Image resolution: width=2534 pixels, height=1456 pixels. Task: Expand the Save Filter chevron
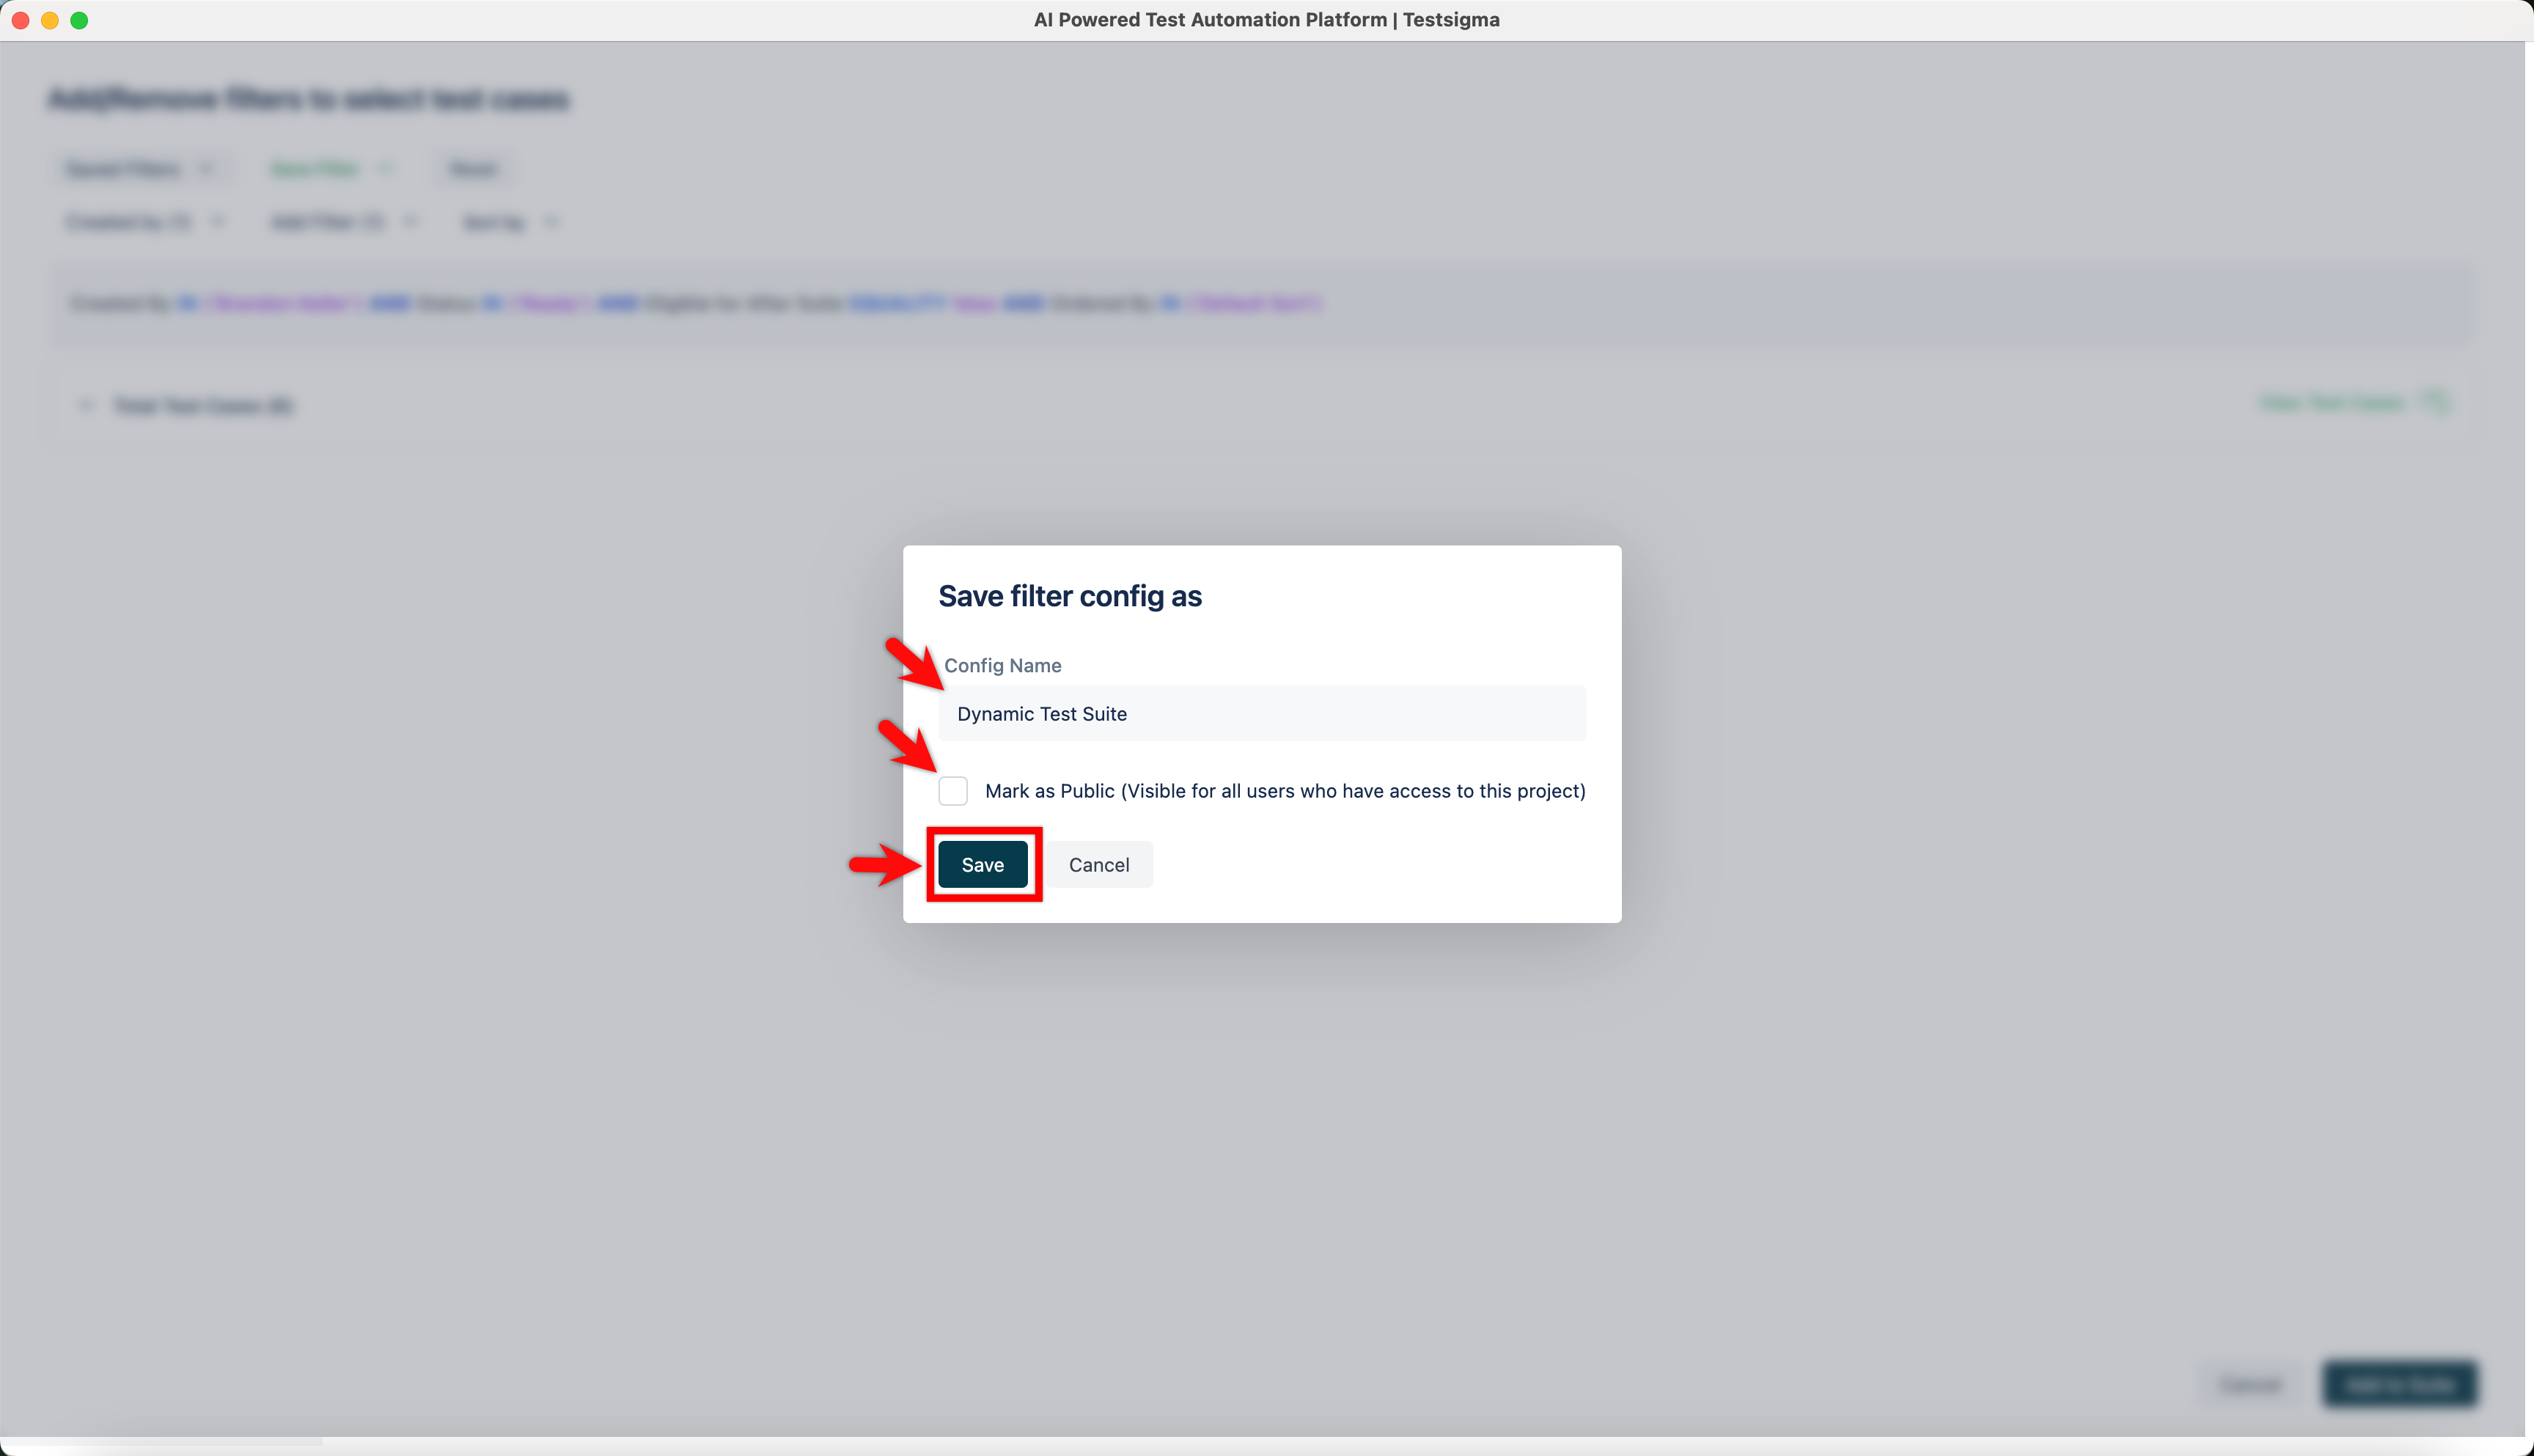tap(387, 168)
